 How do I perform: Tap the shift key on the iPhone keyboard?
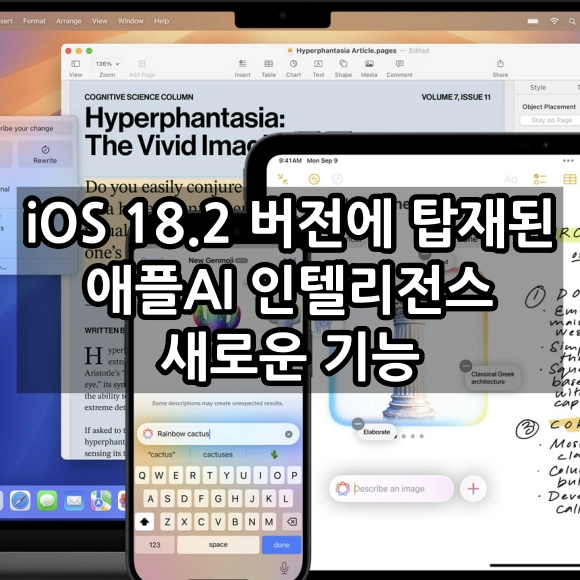144,522
